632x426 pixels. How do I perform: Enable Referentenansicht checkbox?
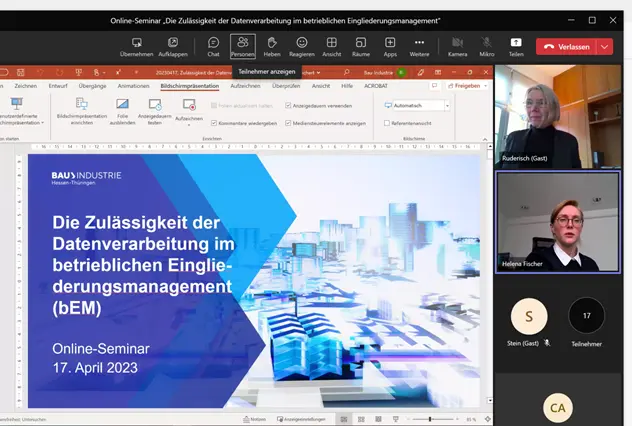coord(387,123)
